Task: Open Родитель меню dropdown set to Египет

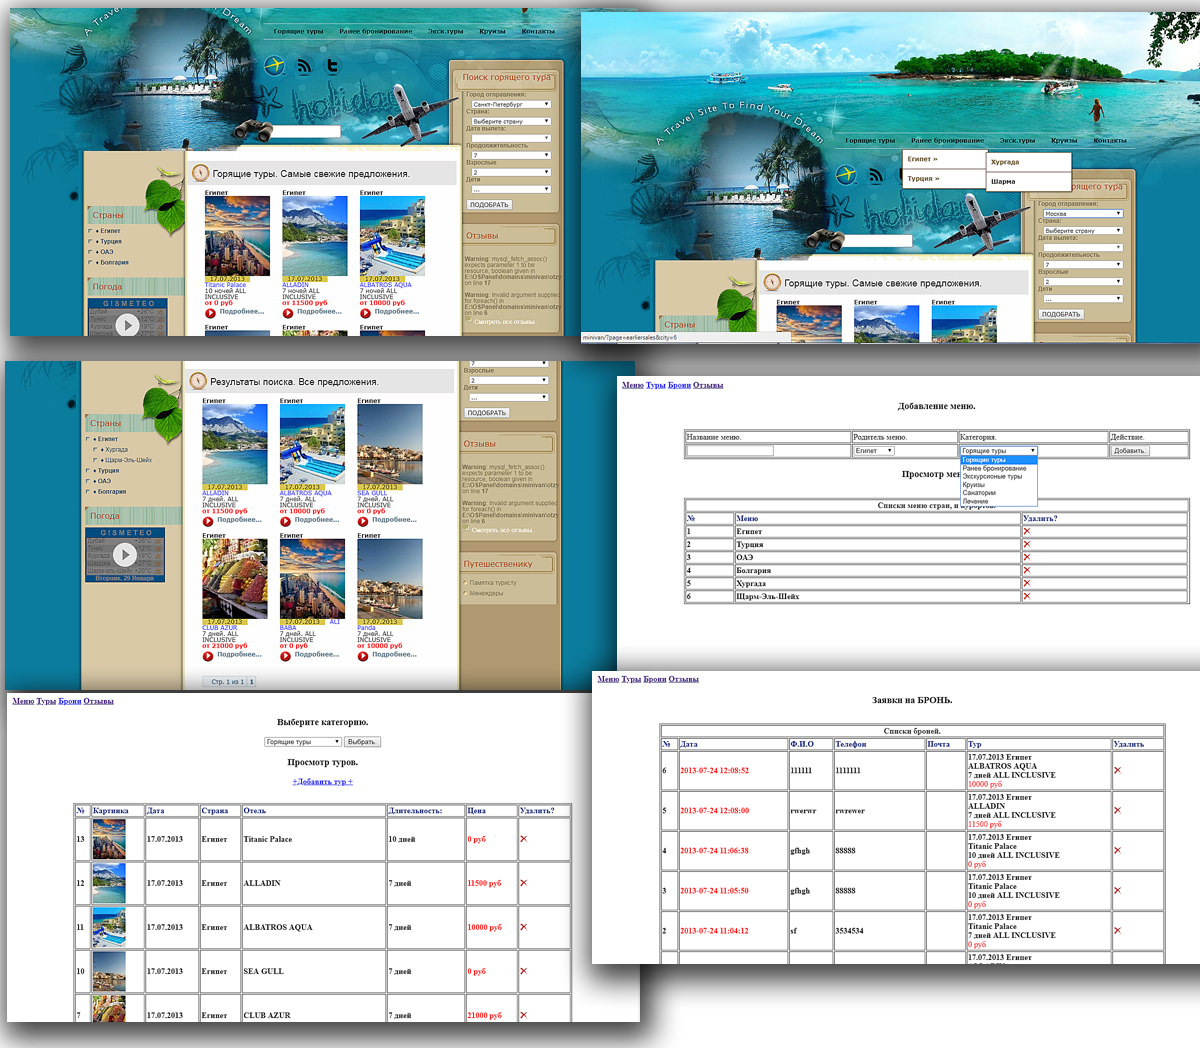Action: [873, 451]
